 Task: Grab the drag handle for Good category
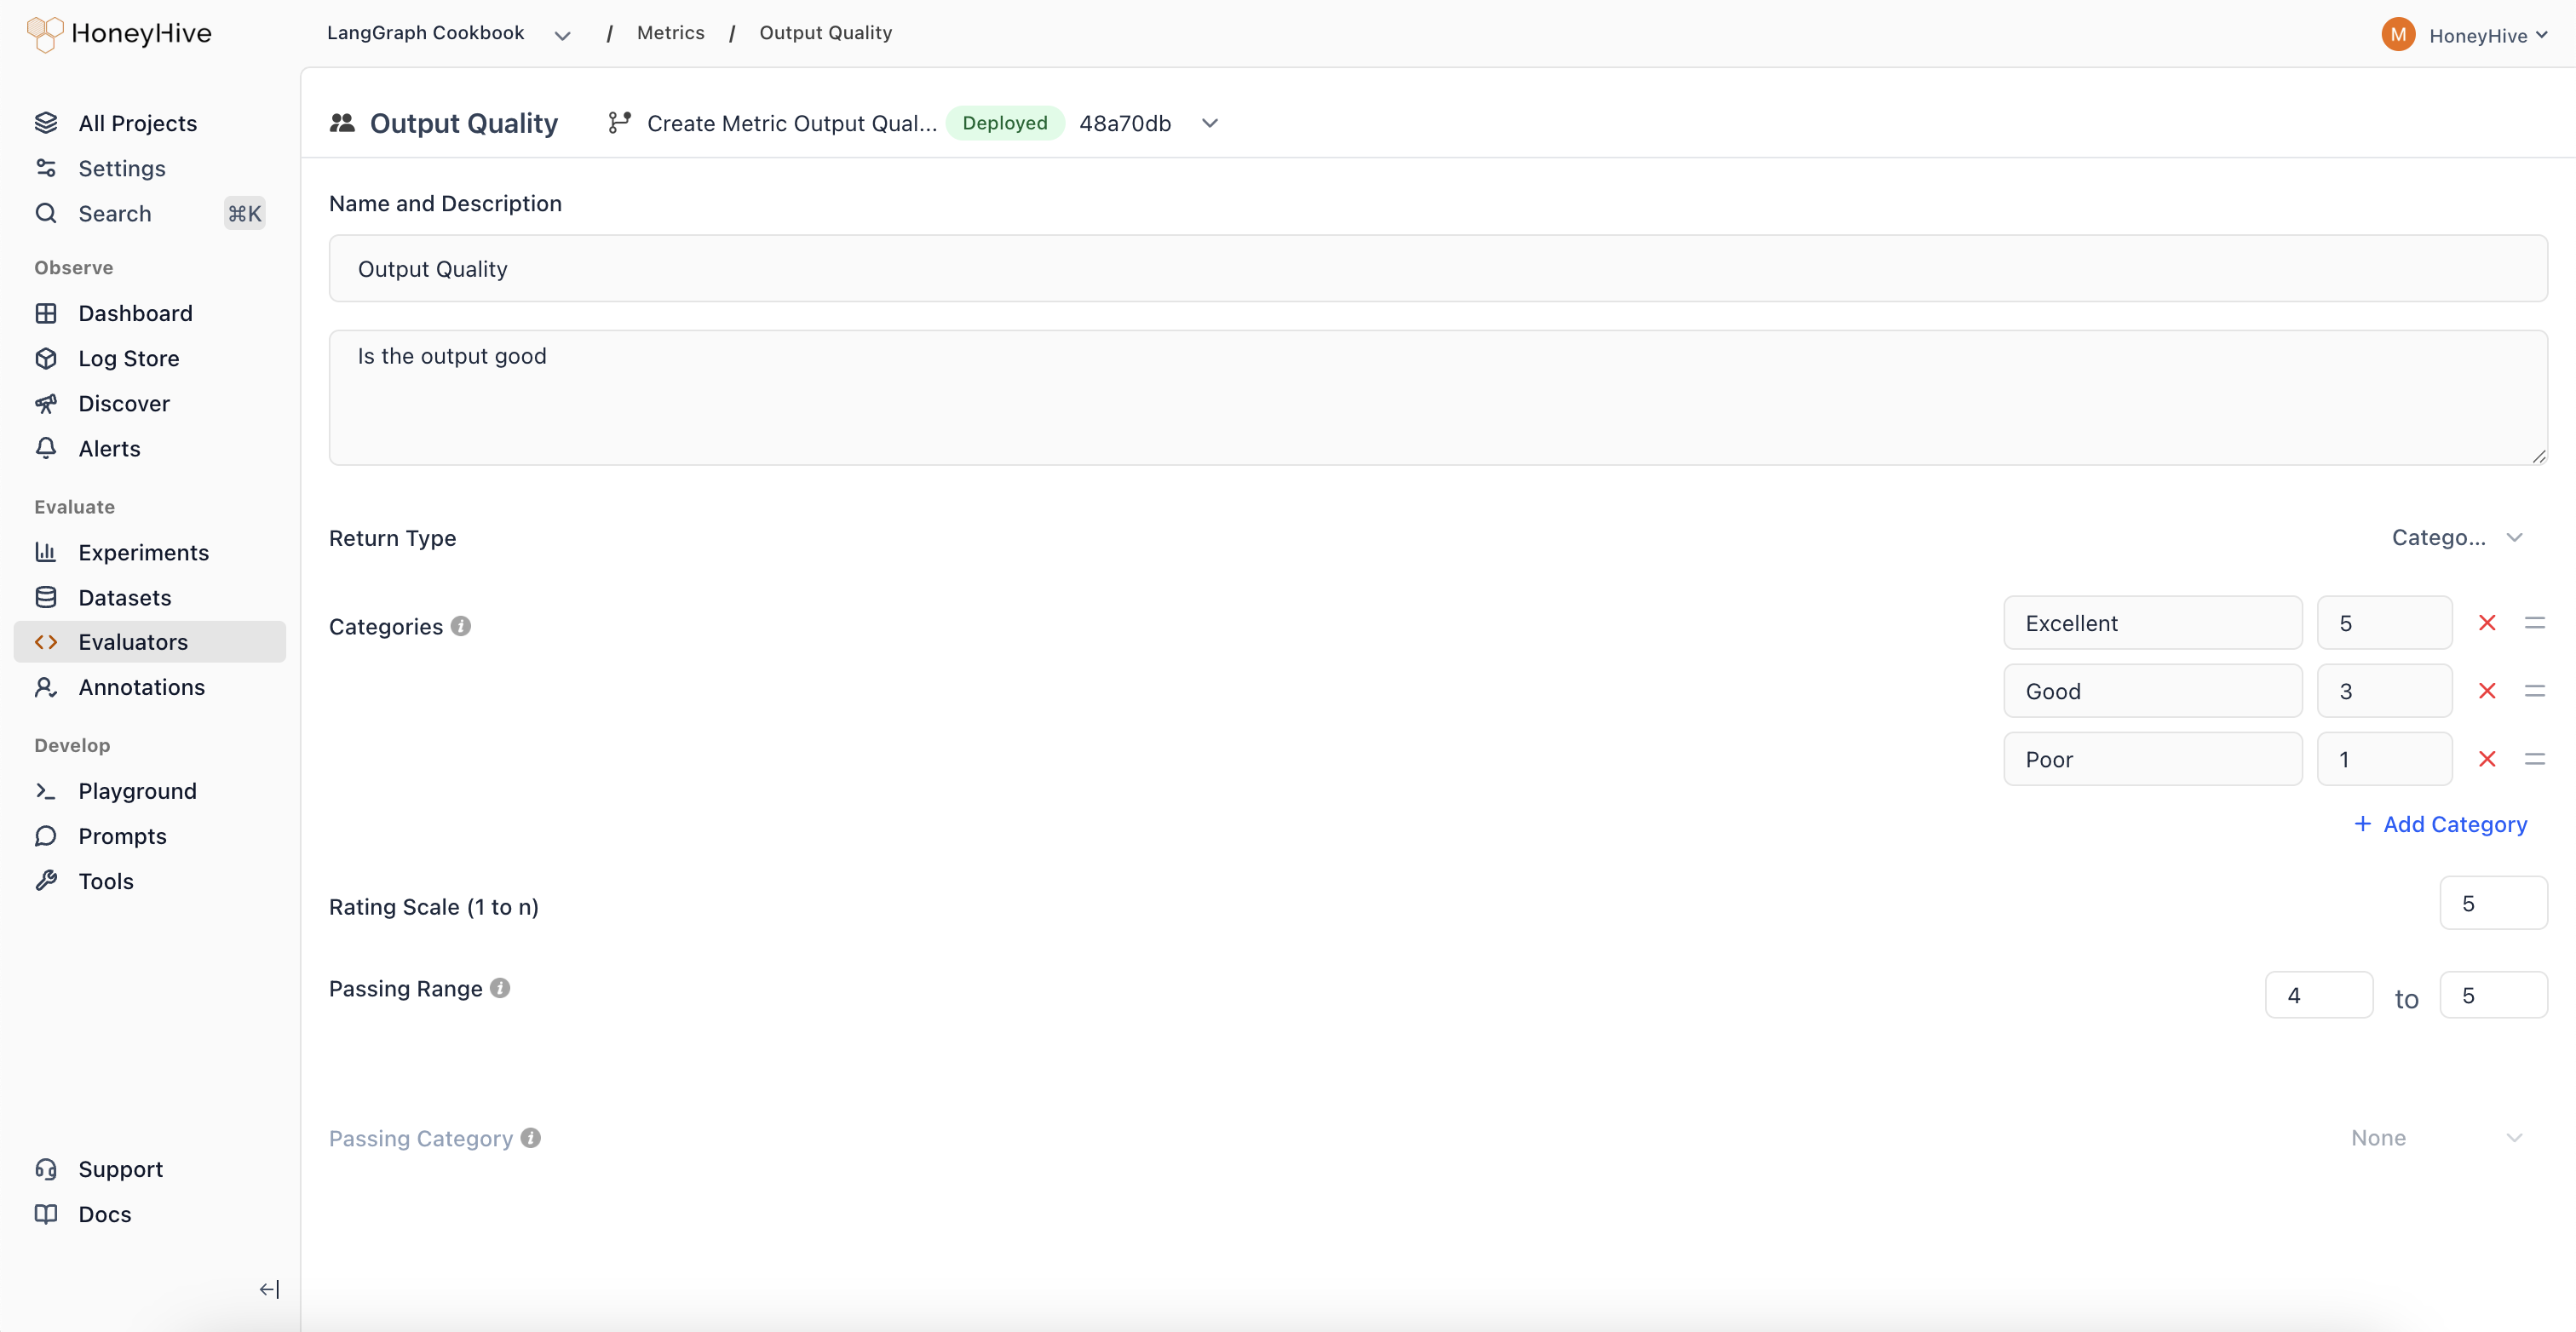click(x=2534, y=691)
